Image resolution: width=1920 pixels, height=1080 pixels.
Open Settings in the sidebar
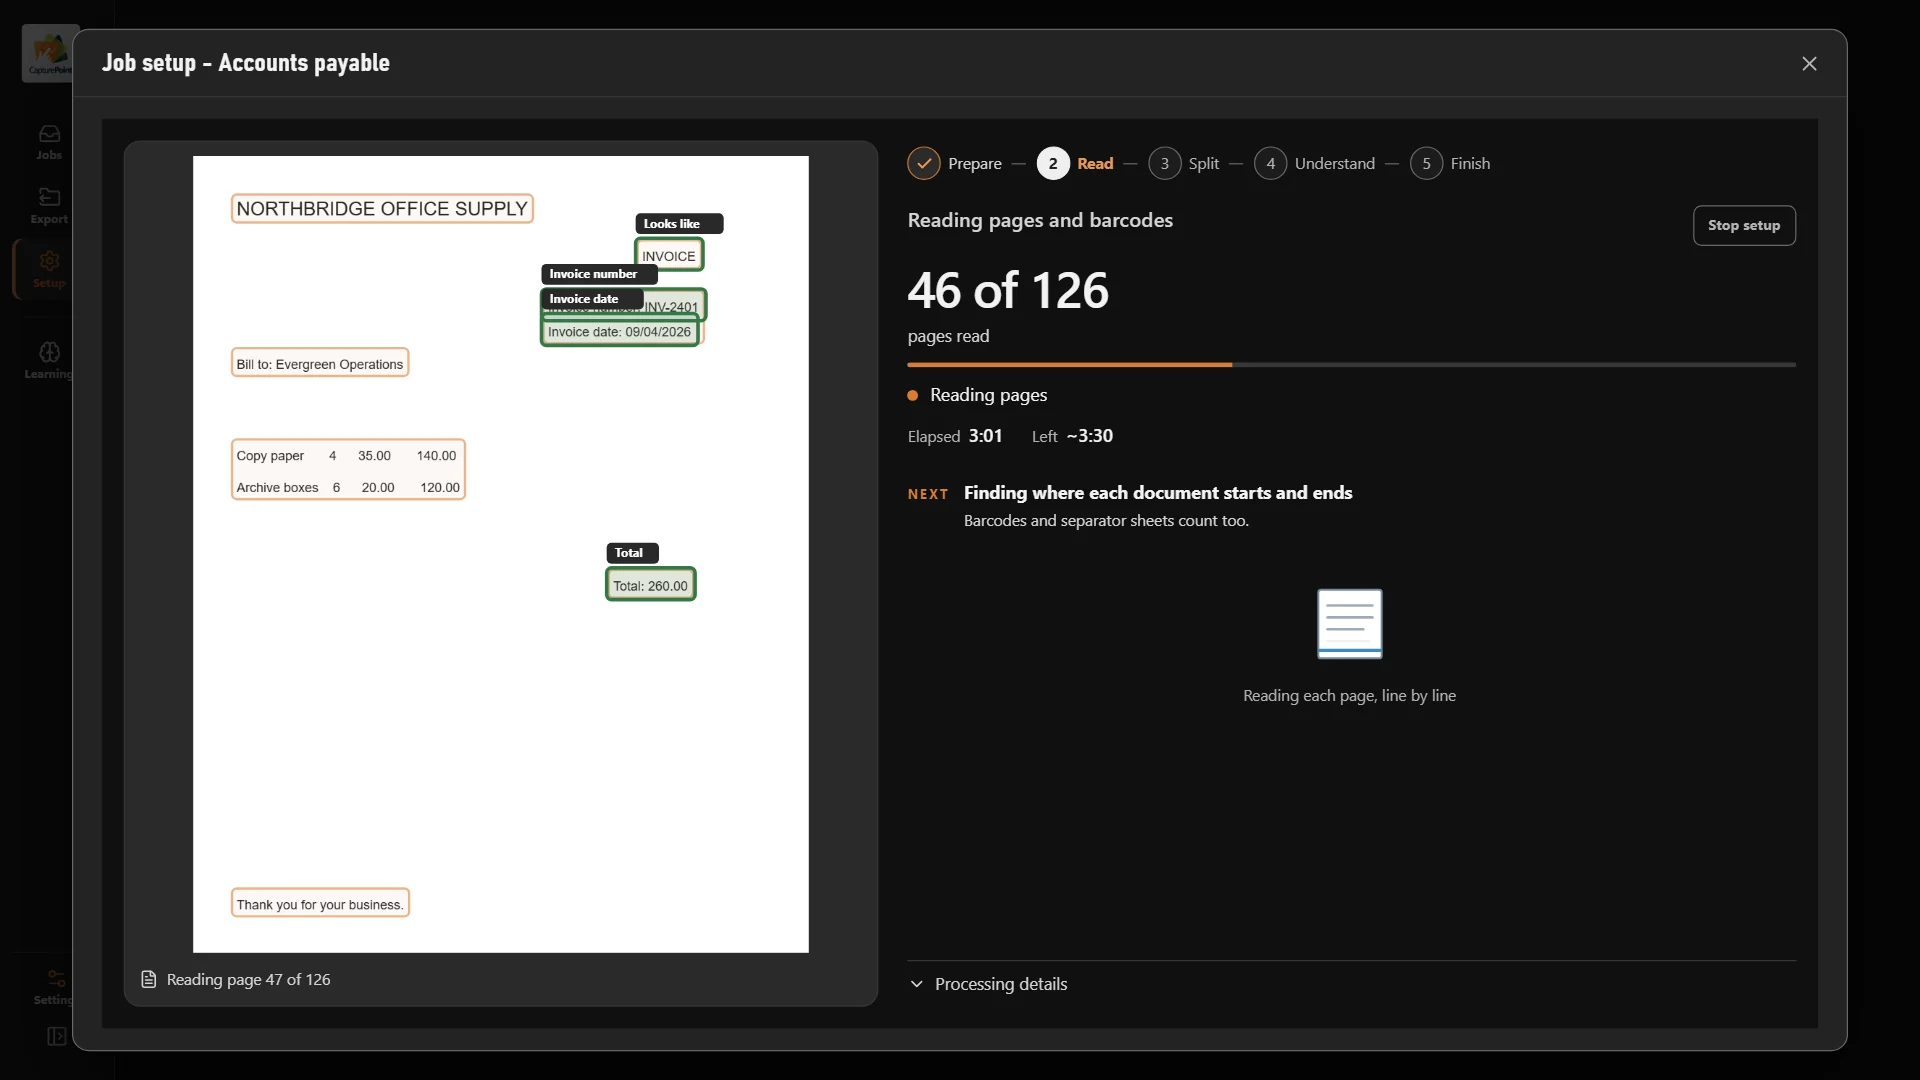click(52, 986)
